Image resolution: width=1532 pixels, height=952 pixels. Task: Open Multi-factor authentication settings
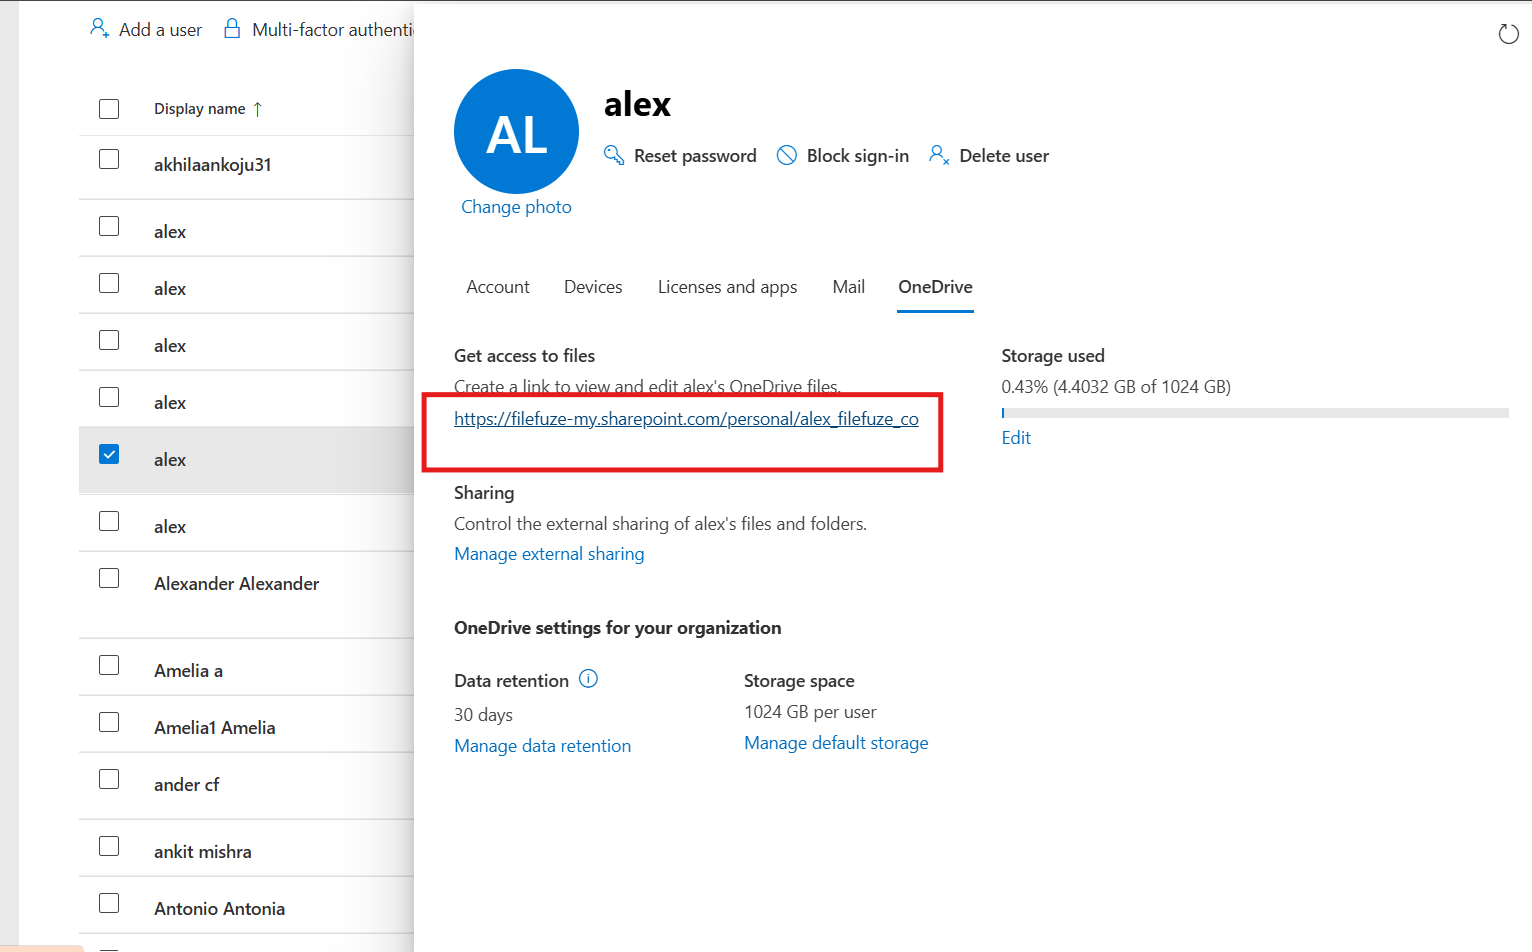coord(232,29)
